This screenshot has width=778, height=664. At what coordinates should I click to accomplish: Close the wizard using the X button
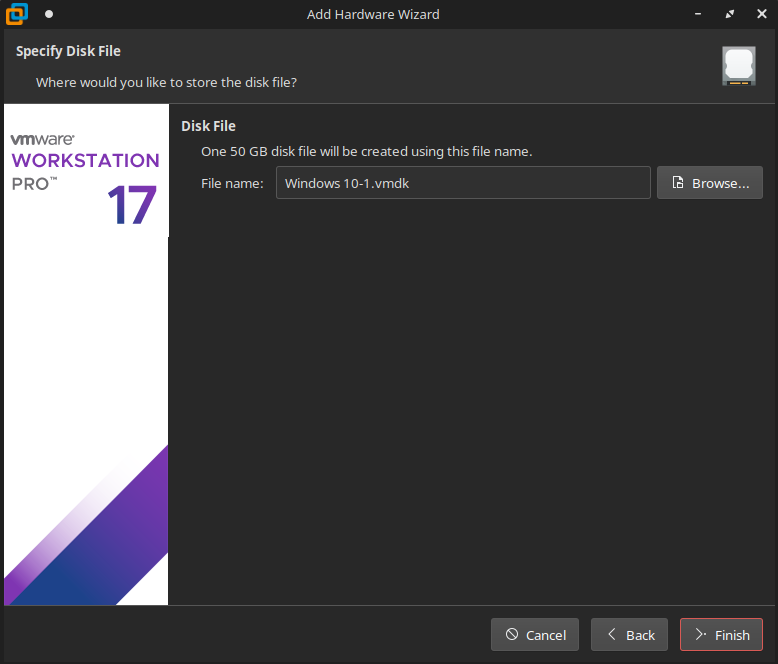[x=761, y=15]
